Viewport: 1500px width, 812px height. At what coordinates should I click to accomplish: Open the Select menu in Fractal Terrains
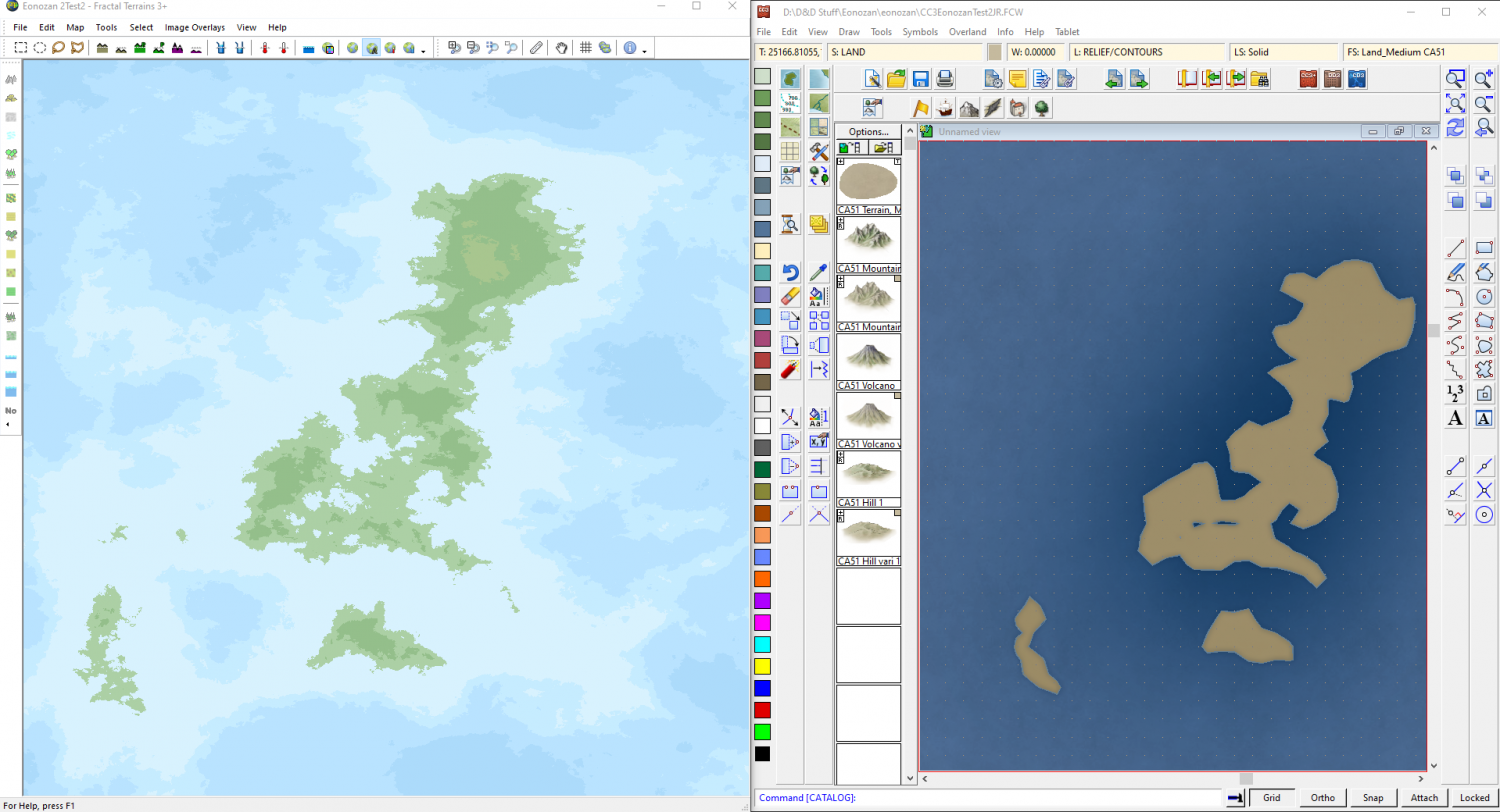click(x=141, y=27)
